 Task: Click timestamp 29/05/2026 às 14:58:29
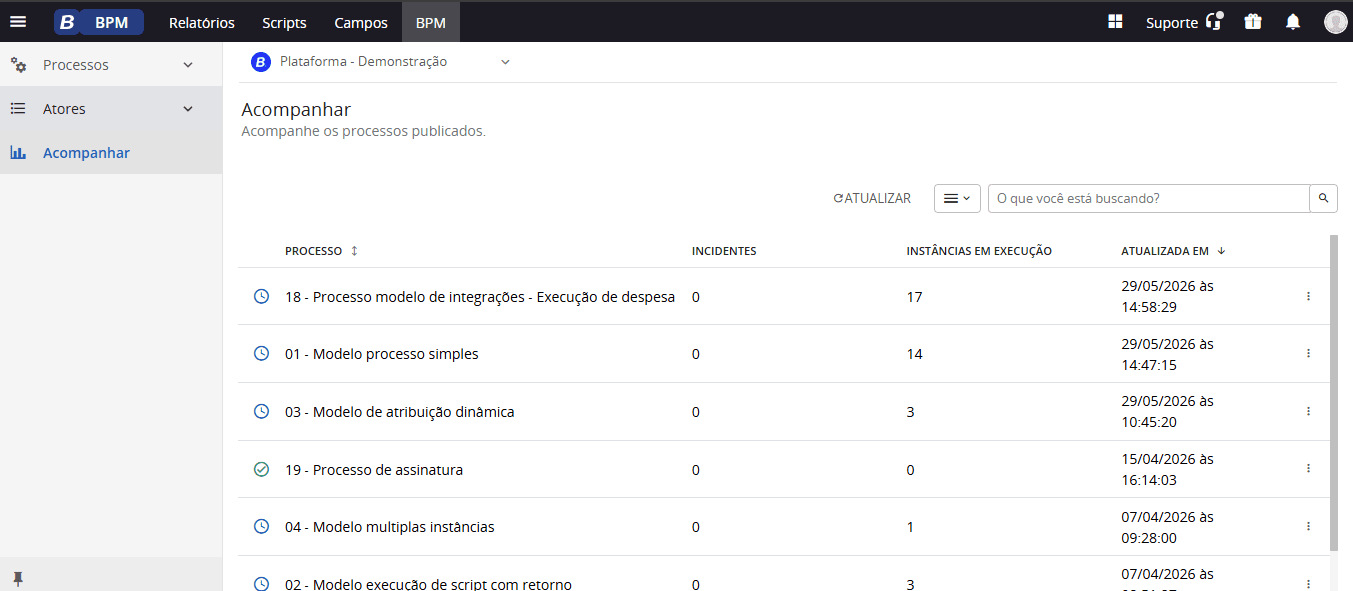(x=1167, y=296)
